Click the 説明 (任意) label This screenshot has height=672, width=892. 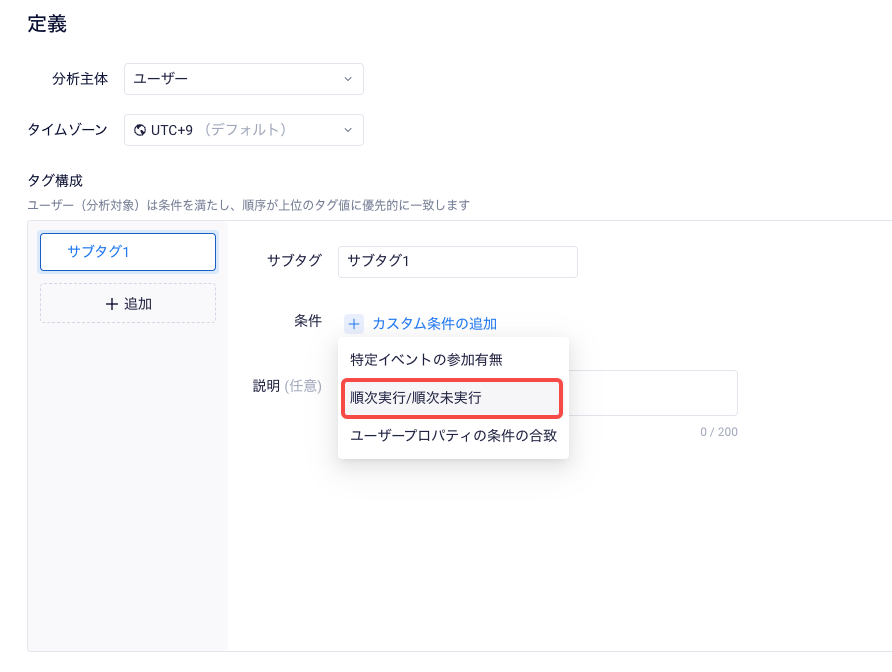pyautogui.click(x=287, y=386)
